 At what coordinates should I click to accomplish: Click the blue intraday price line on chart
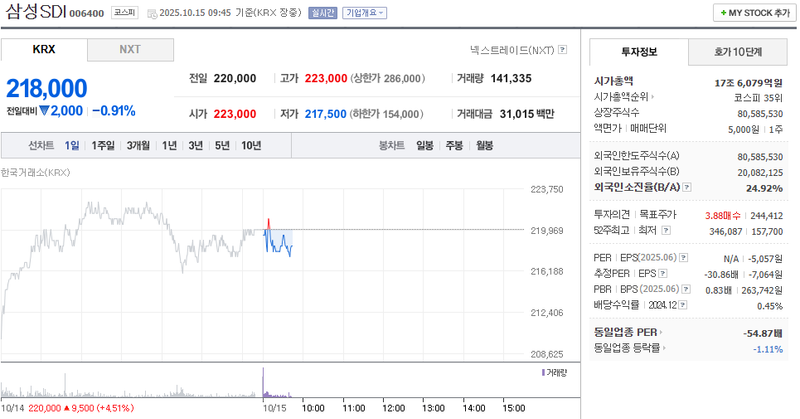tap(278, 243)
